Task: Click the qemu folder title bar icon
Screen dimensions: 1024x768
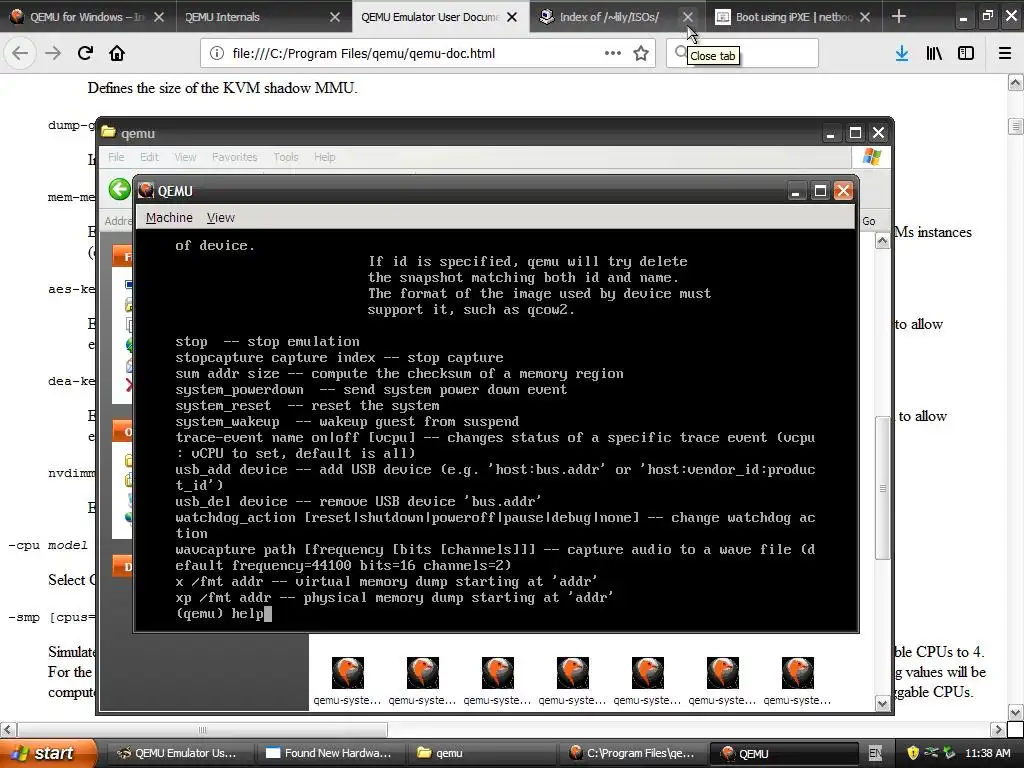Action: [108, 133]
